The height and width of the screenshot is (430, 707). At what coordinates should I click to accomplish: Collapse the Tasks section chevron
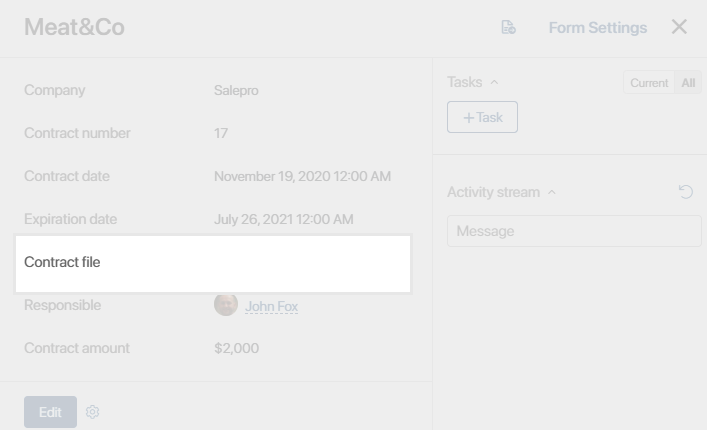tap(494, 82)
